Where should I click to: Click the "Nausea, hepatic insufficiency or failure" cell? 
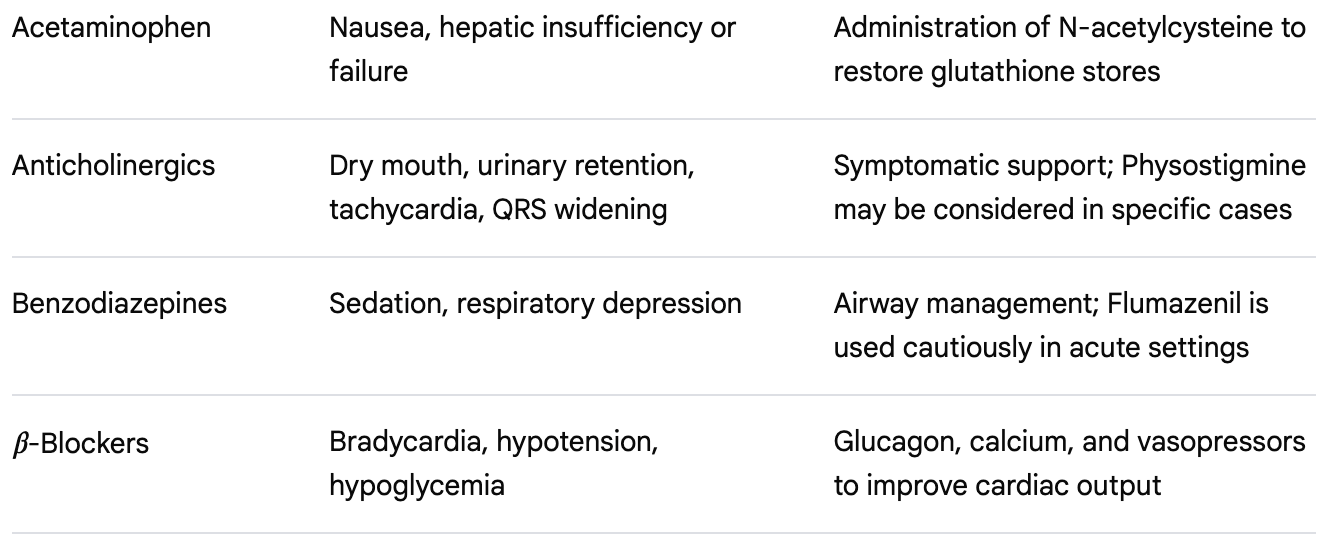[x=532, y=49]
